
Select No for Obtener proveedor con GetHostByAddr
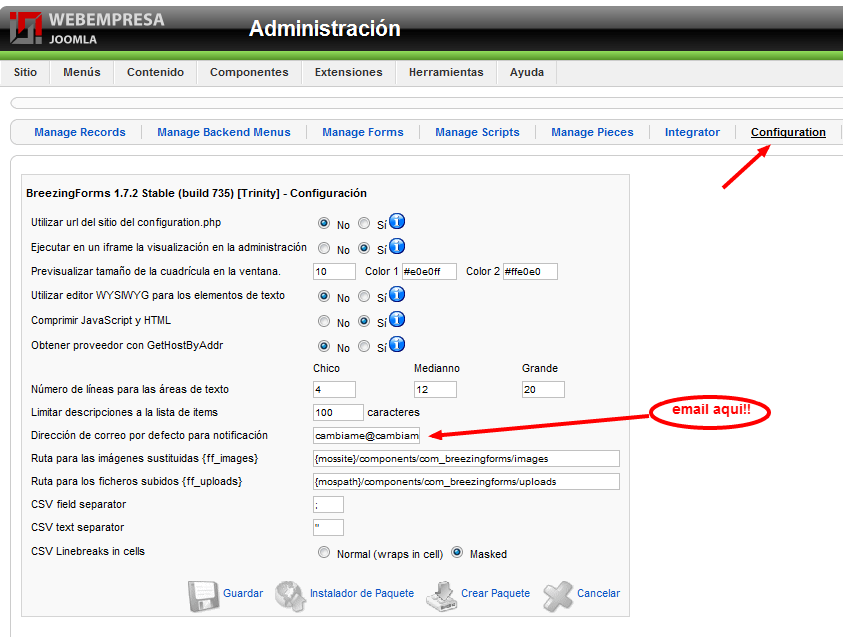324,346
